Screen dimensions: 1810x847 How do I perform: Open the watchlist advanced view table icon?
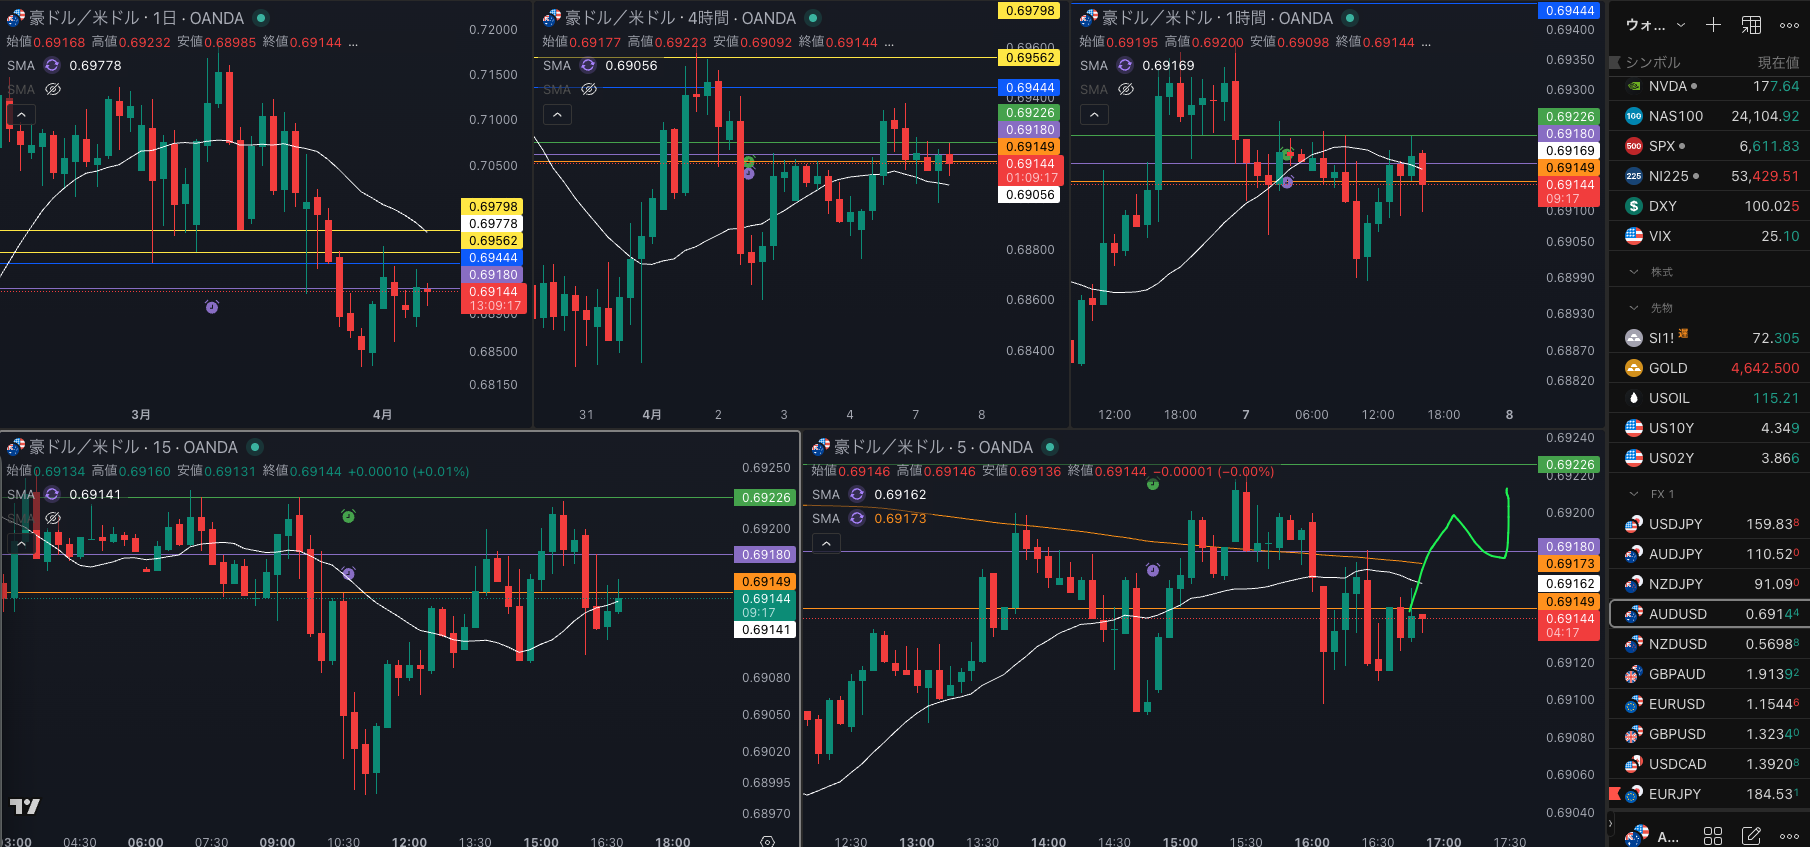click(x=1752, y=25)
